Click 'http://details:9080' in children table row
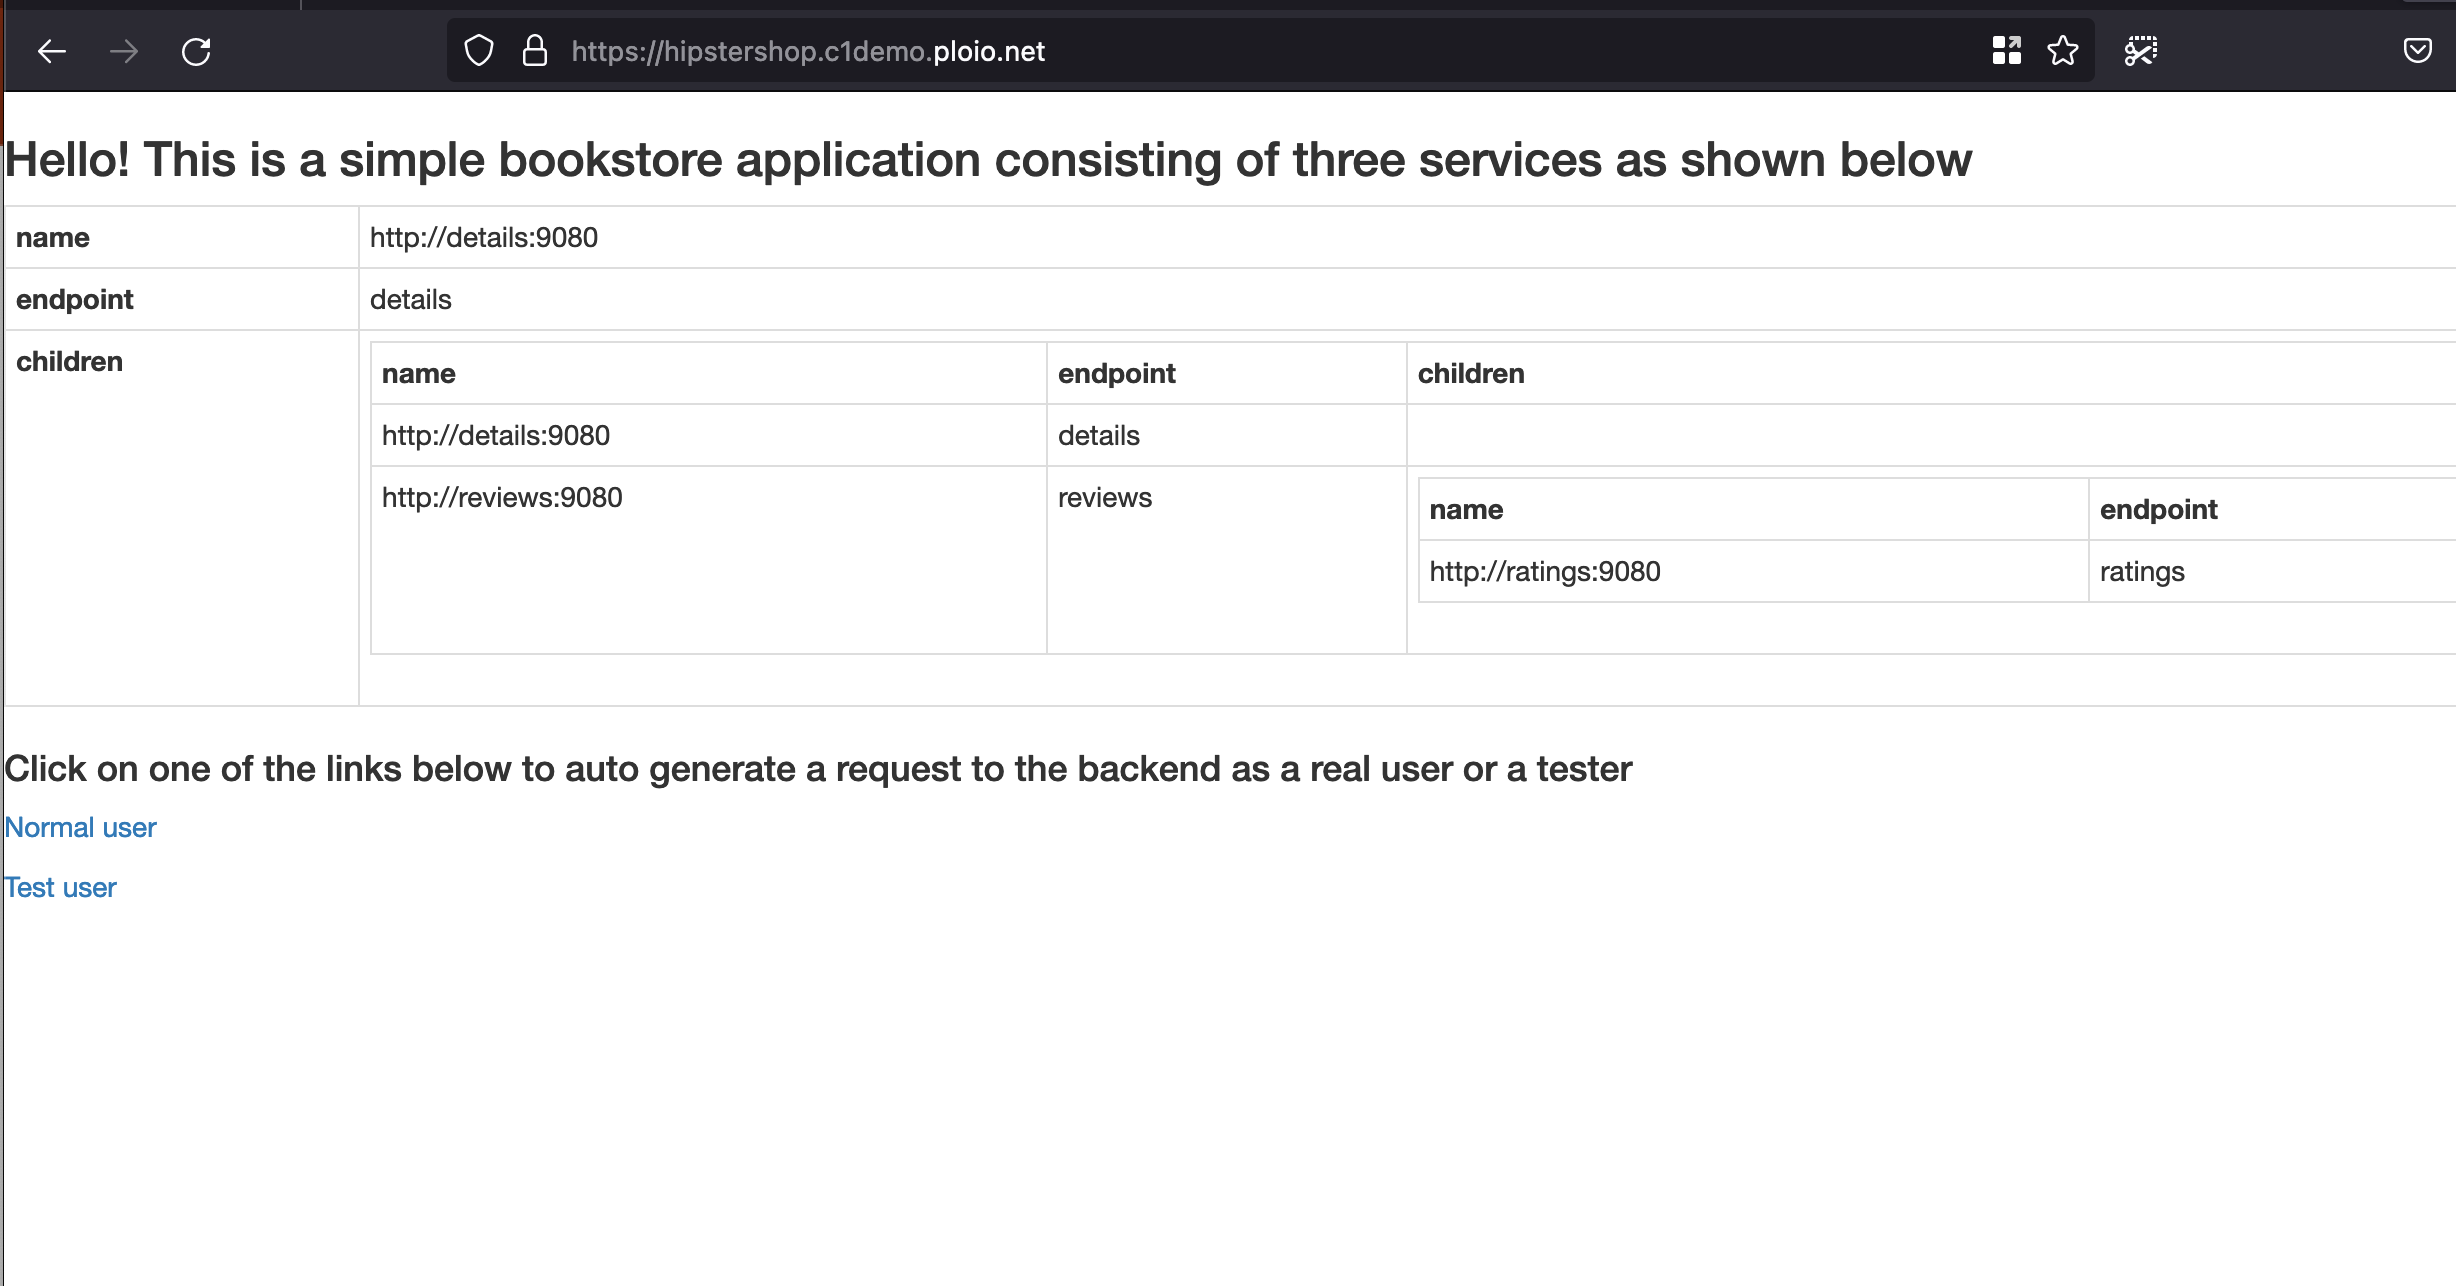 point(496,436)
